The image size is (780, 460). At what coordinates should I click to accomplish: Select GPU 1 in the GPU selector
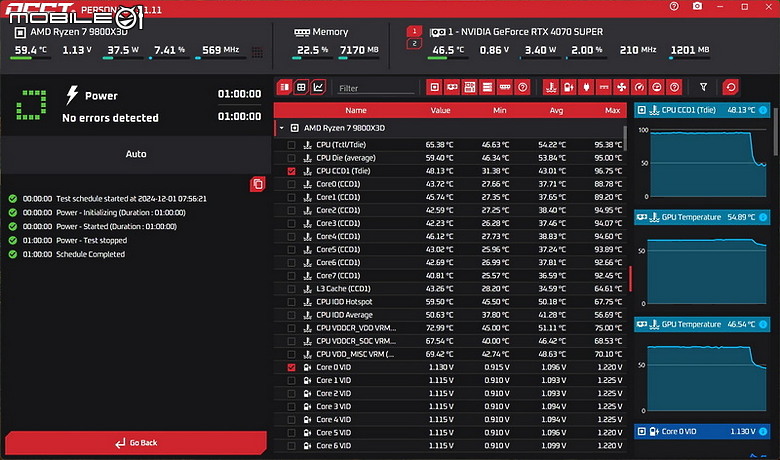[414, 31]
